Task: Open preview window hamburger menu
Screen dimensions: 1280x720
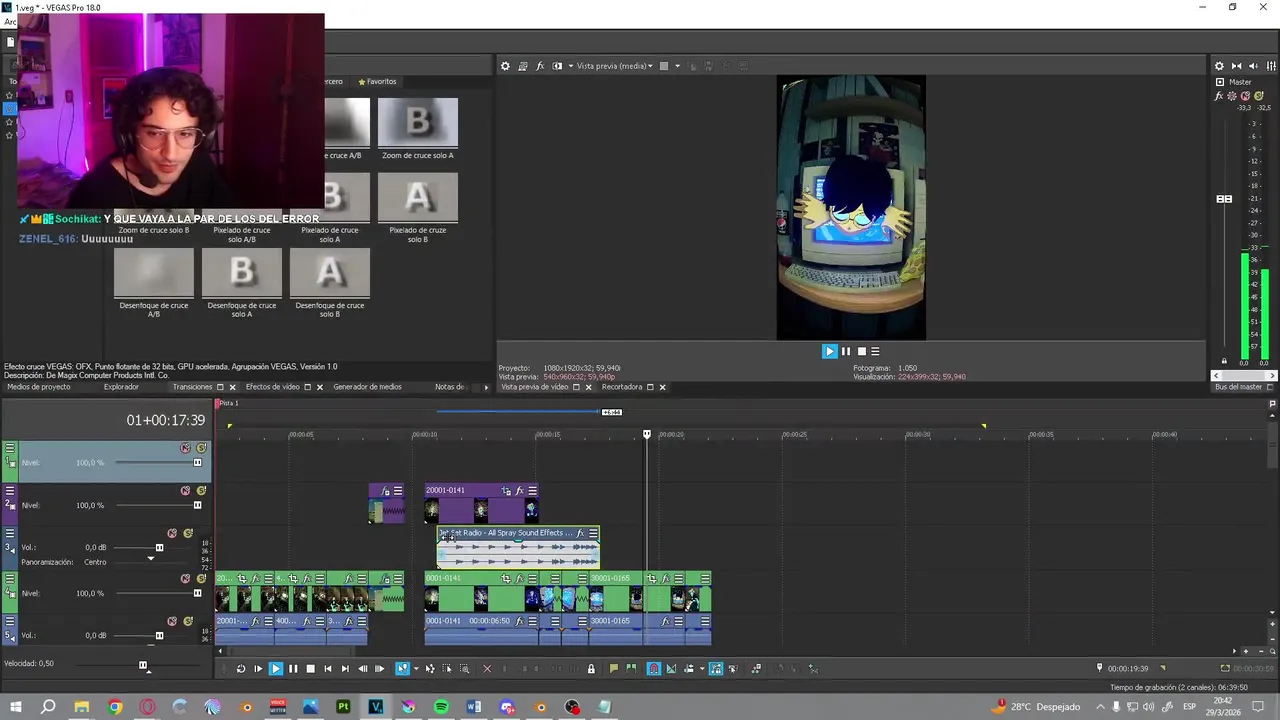Action: click(875, 351)
